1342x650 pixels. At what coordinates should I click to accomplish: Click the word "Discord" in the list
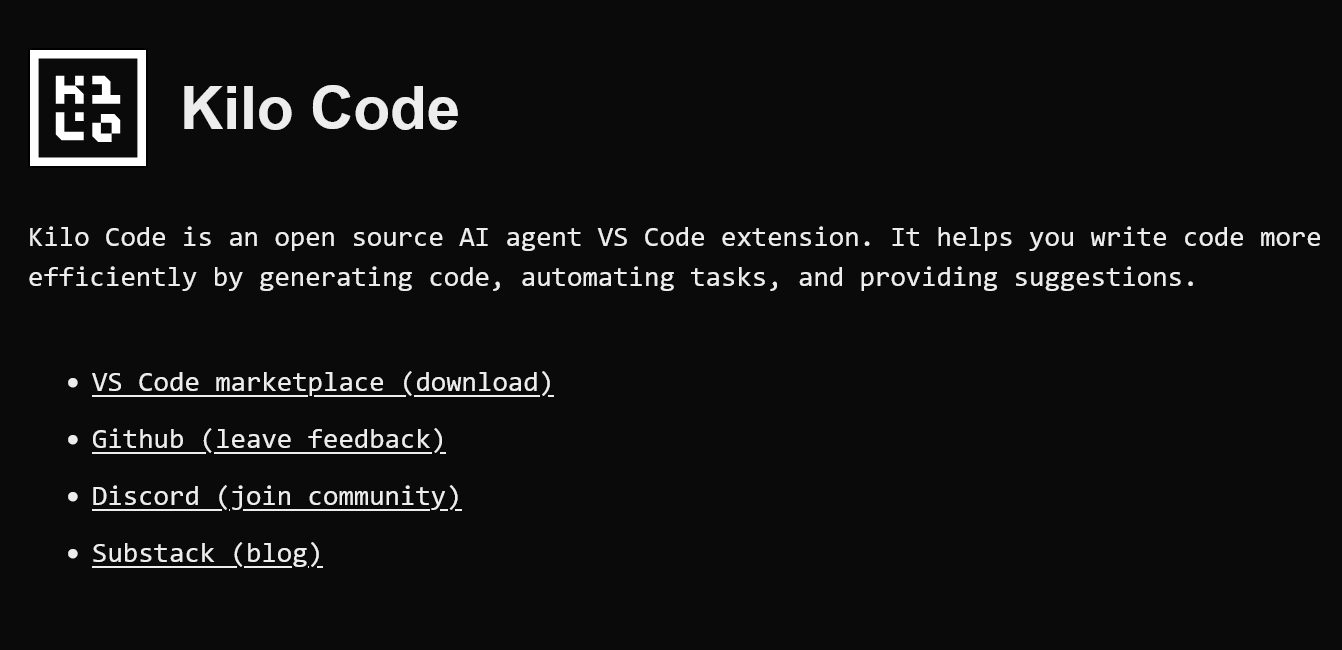click(146, 496)
